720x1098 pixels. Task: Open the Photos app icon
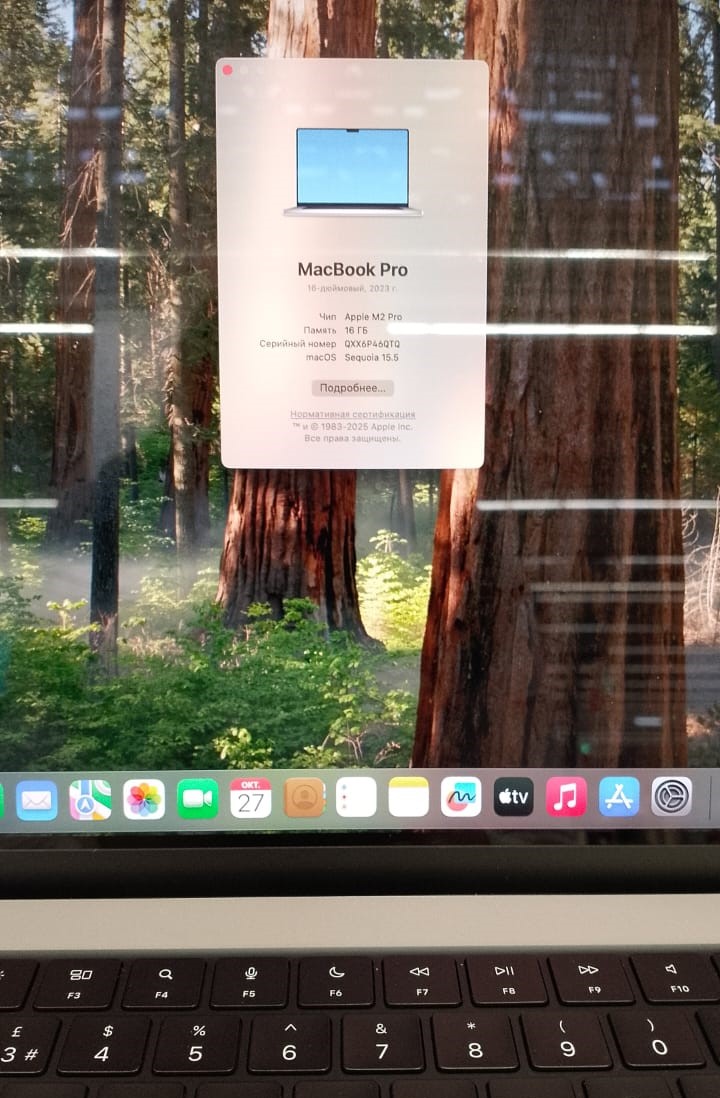tap(144, 799)
